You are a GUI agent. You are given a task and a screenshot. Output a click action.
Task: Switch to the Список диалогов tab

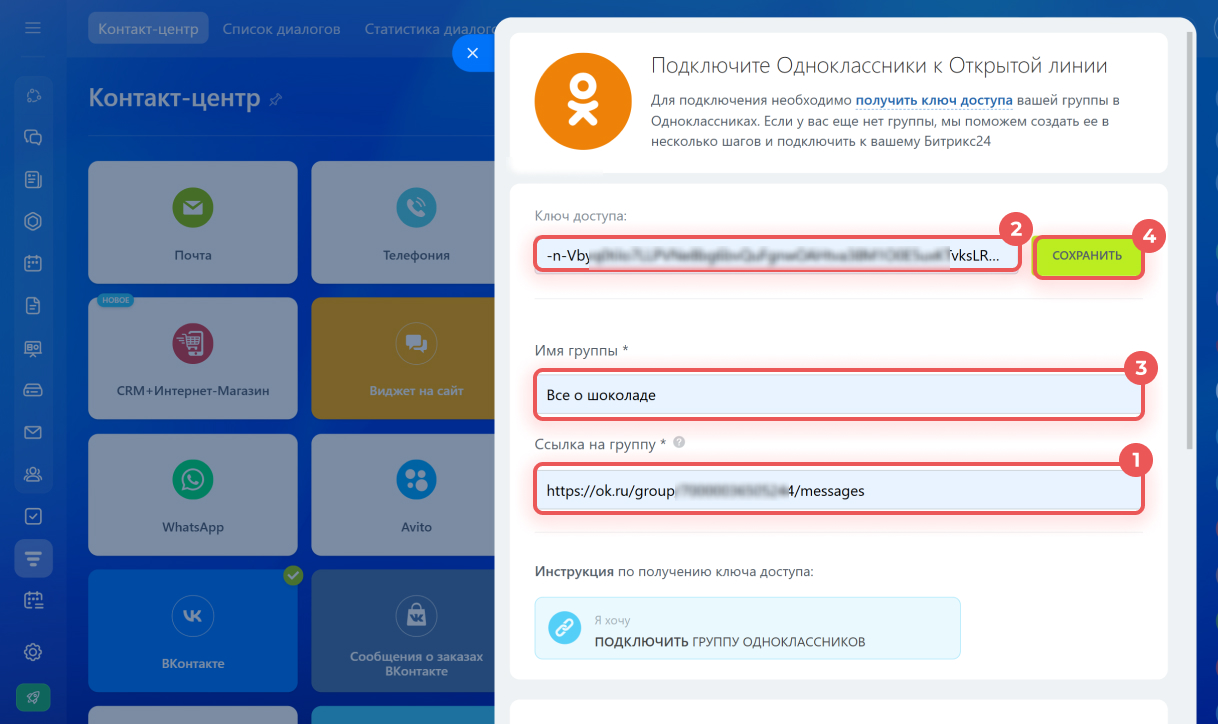pyautogui.click(x=281, y=29)
